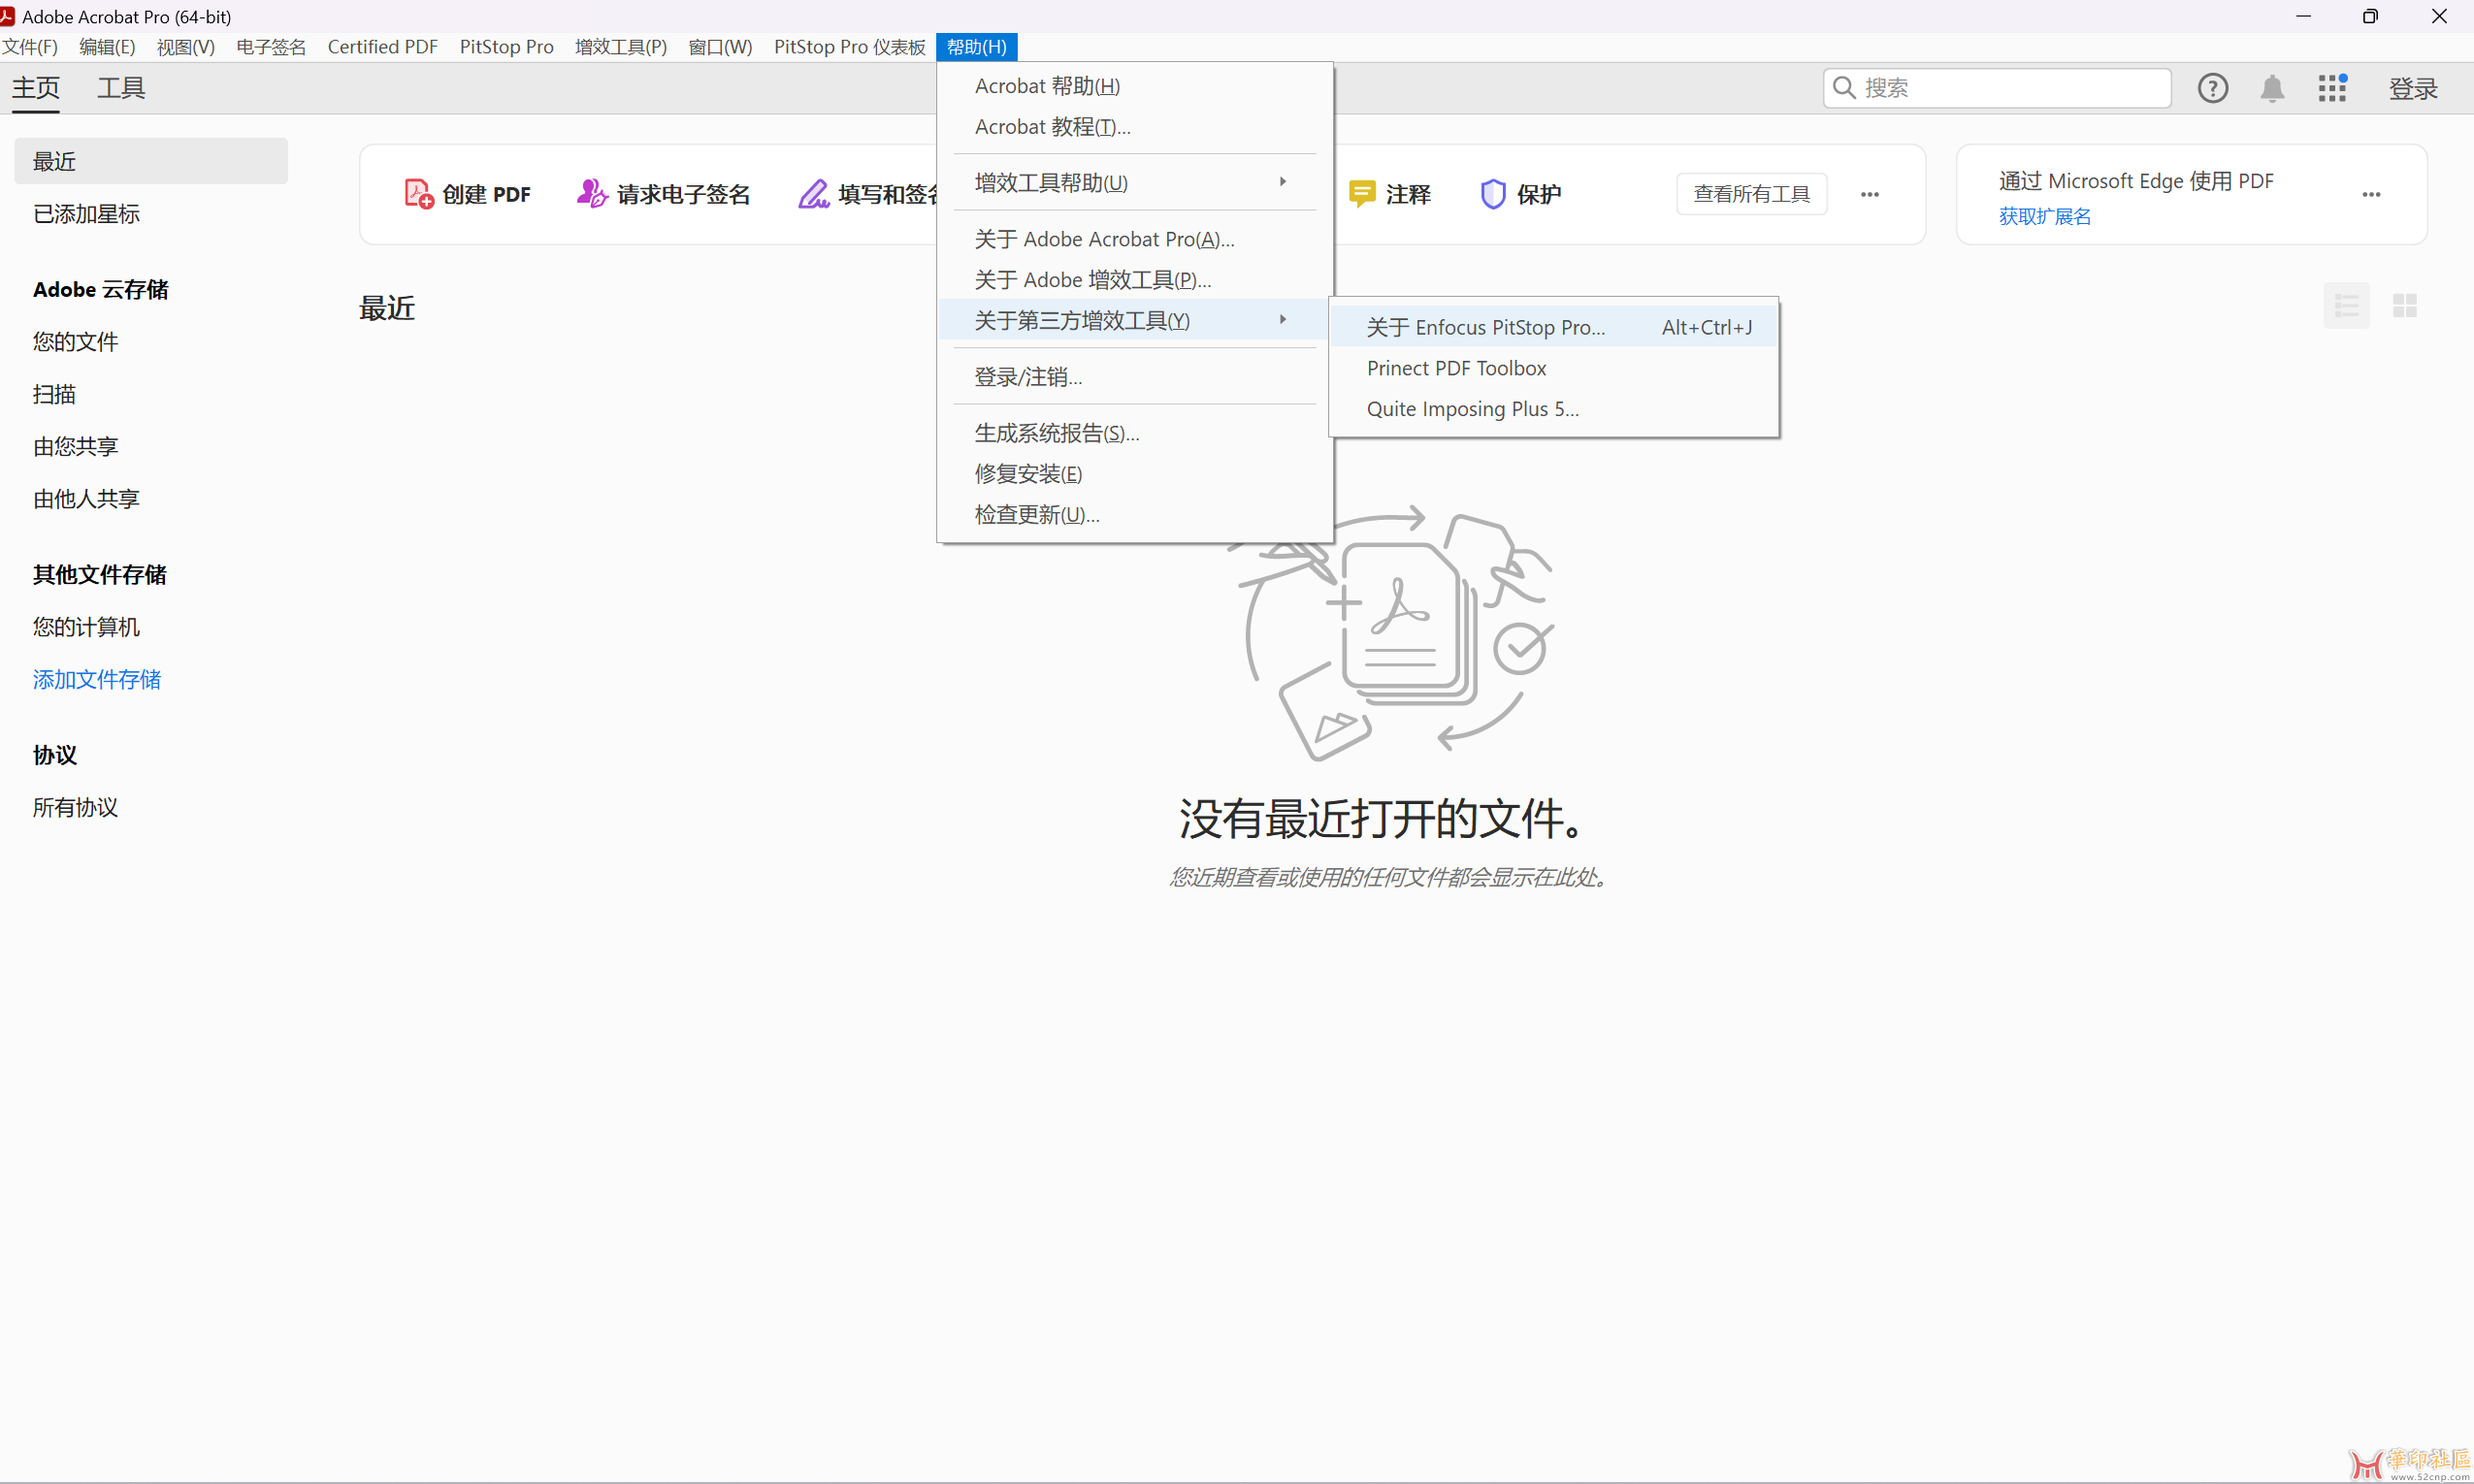
Task: Expand 关于第三方增效工具(Y) submenu
Action: coord(1135,320)
